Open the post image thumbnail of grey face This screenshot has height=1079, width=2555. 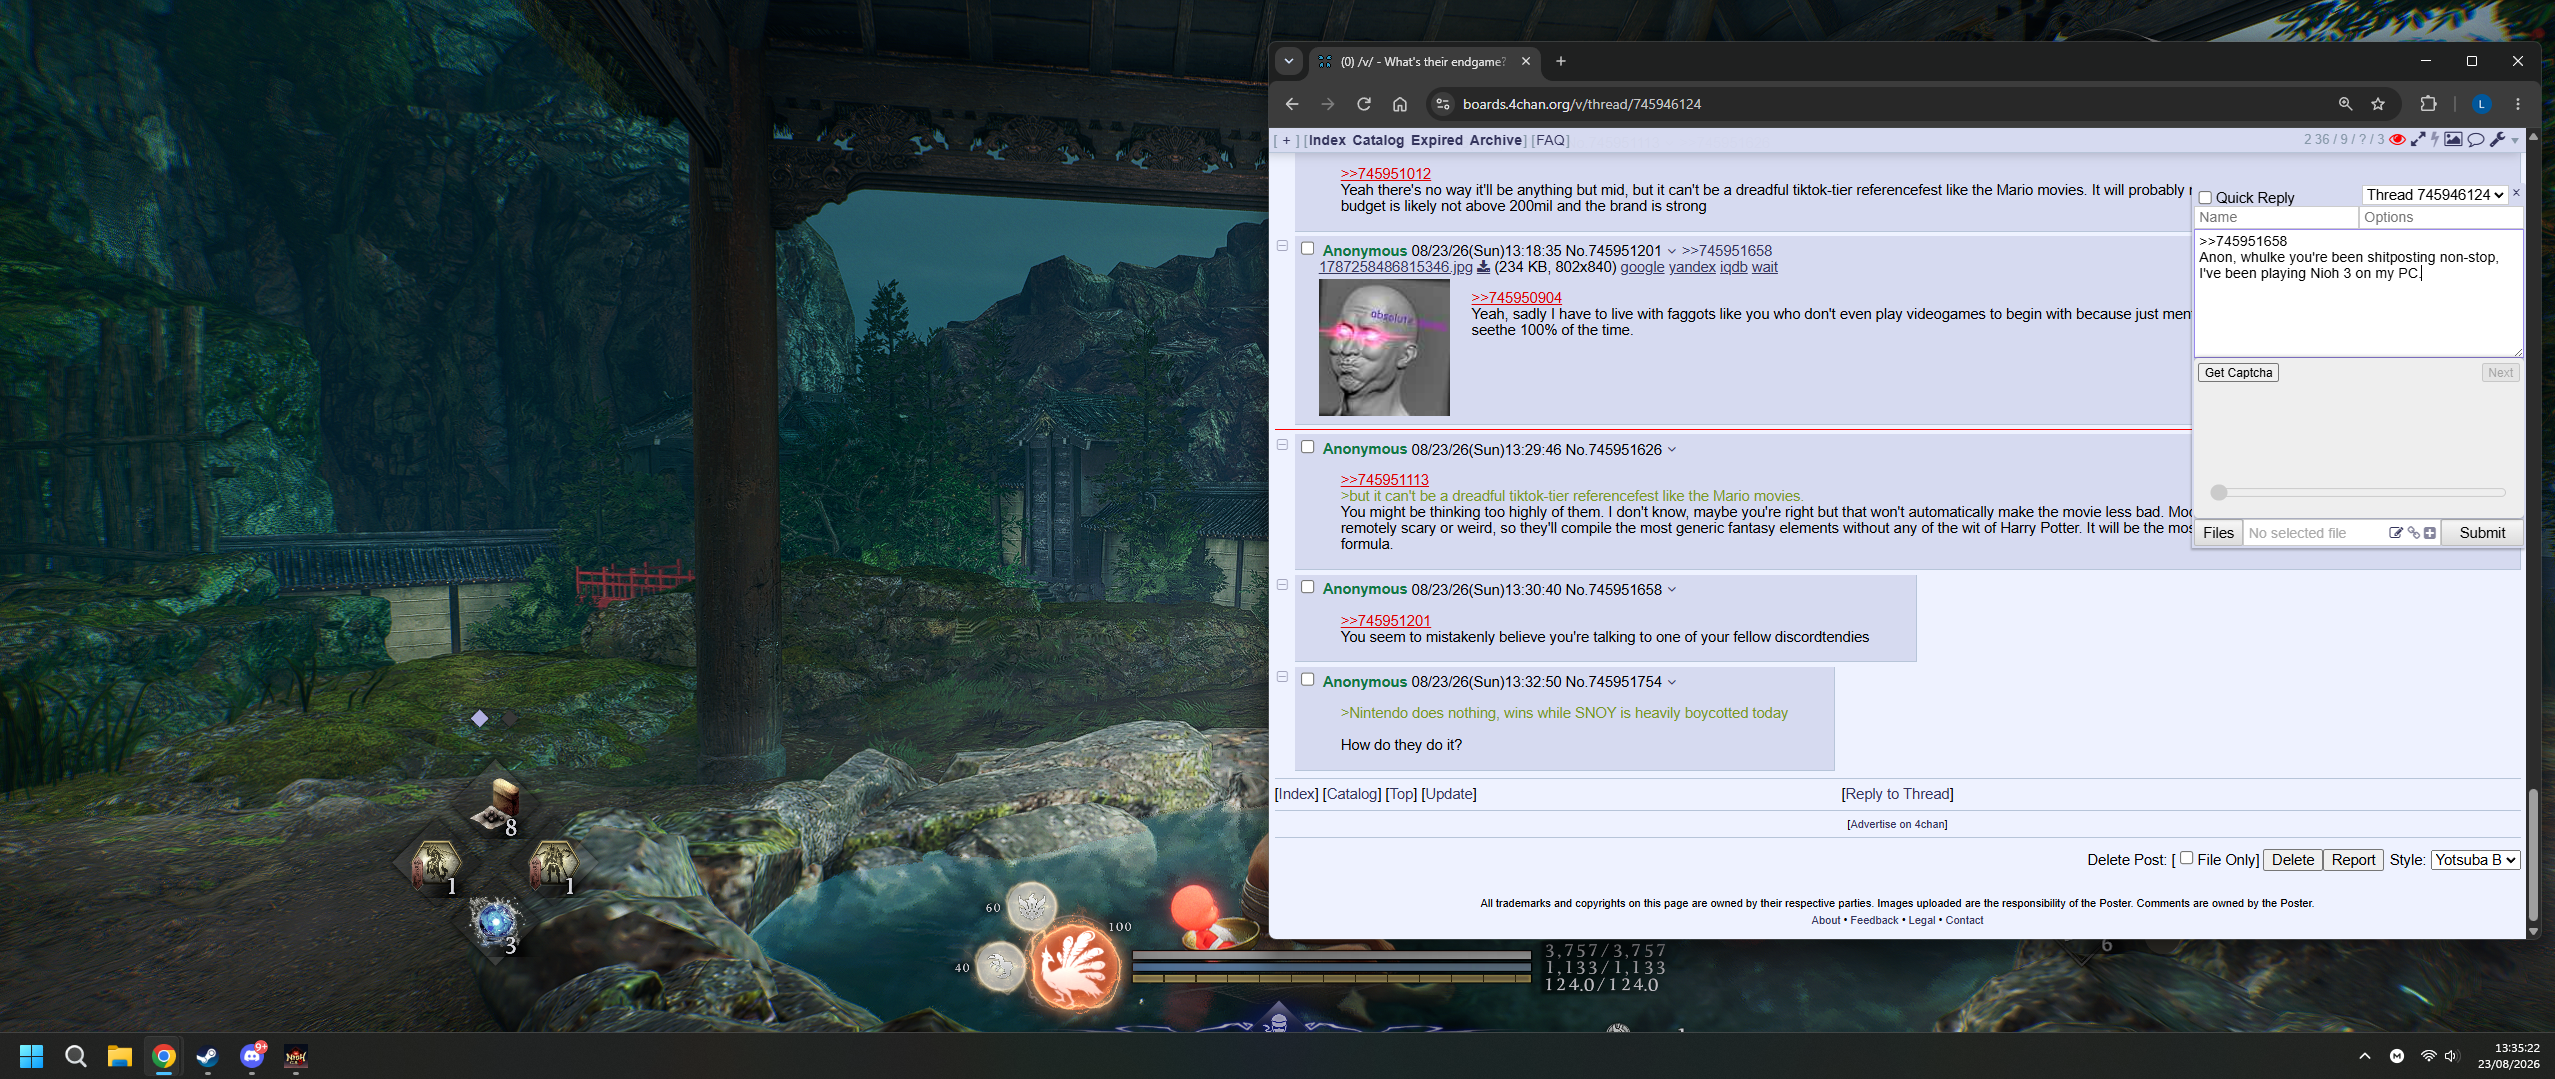pos(1384,347)
